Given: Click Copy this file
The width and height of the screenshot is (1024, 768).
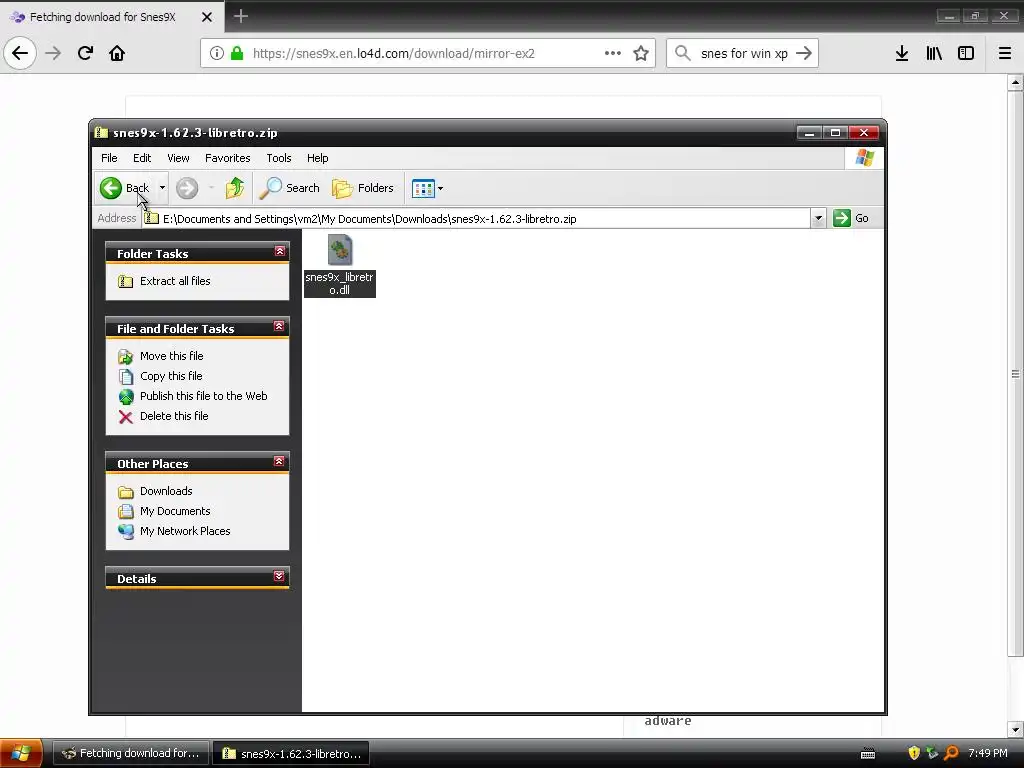Looking at the screenshot, I should tap(171, 376).
